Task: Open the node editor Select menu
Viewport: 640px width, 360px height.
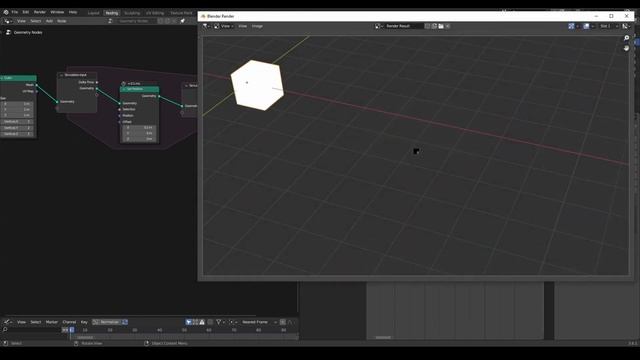Action: click(x=36, y=21)
